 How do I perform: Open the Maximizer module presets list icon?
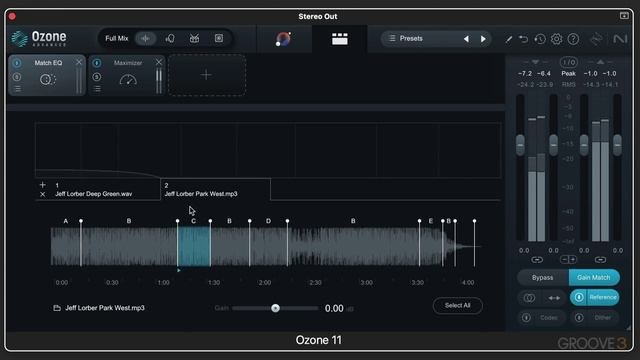[x=97, y=88]
